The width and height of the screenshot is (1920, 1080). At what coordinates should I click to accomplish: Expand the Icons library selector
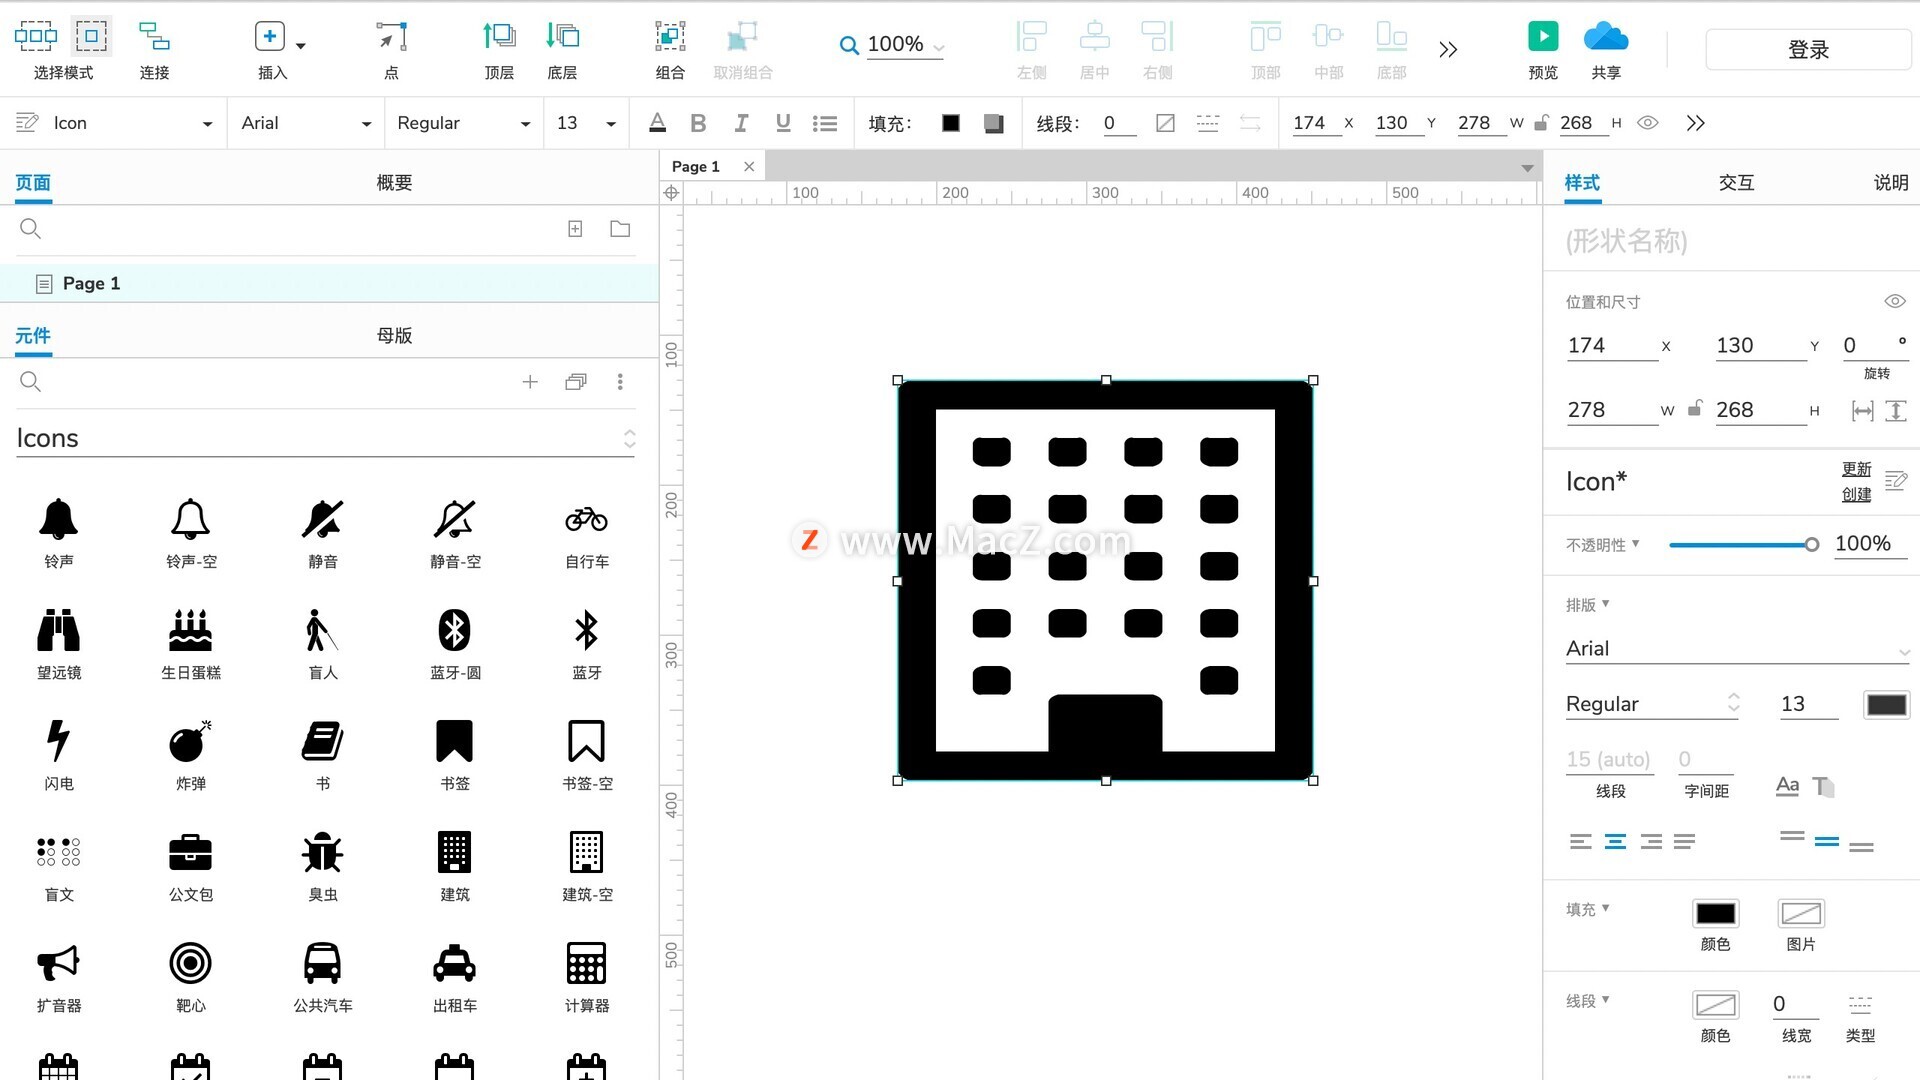(x=629, y=439)
